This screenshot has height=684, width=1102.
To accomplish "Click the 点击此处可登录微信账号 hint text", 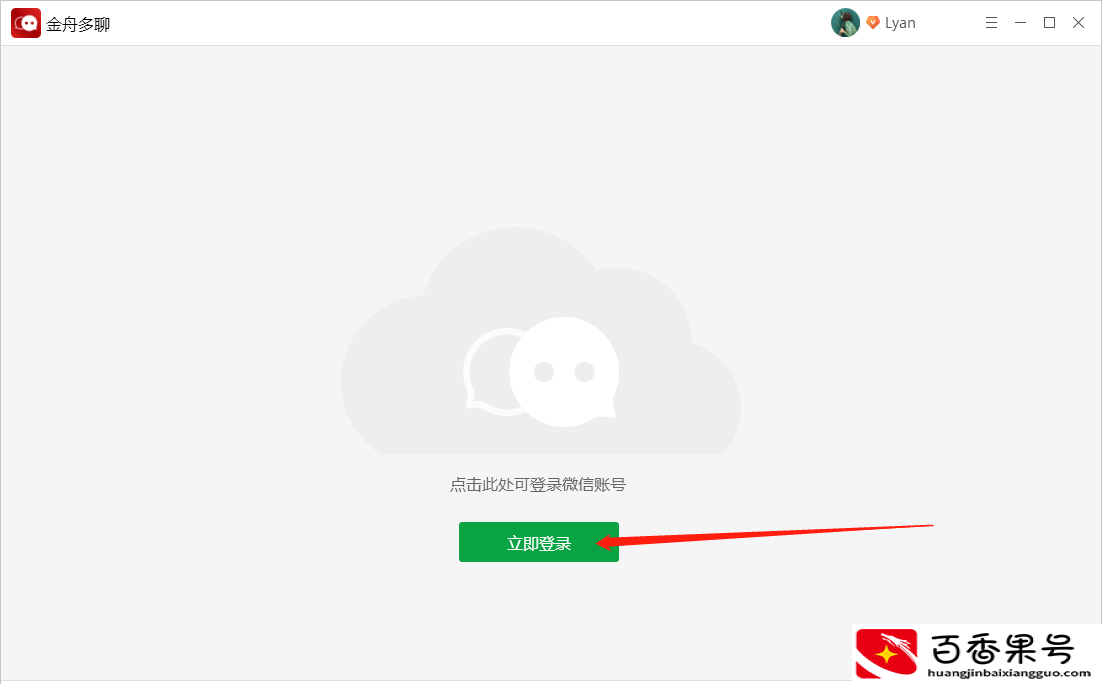I will coord(538,484).
